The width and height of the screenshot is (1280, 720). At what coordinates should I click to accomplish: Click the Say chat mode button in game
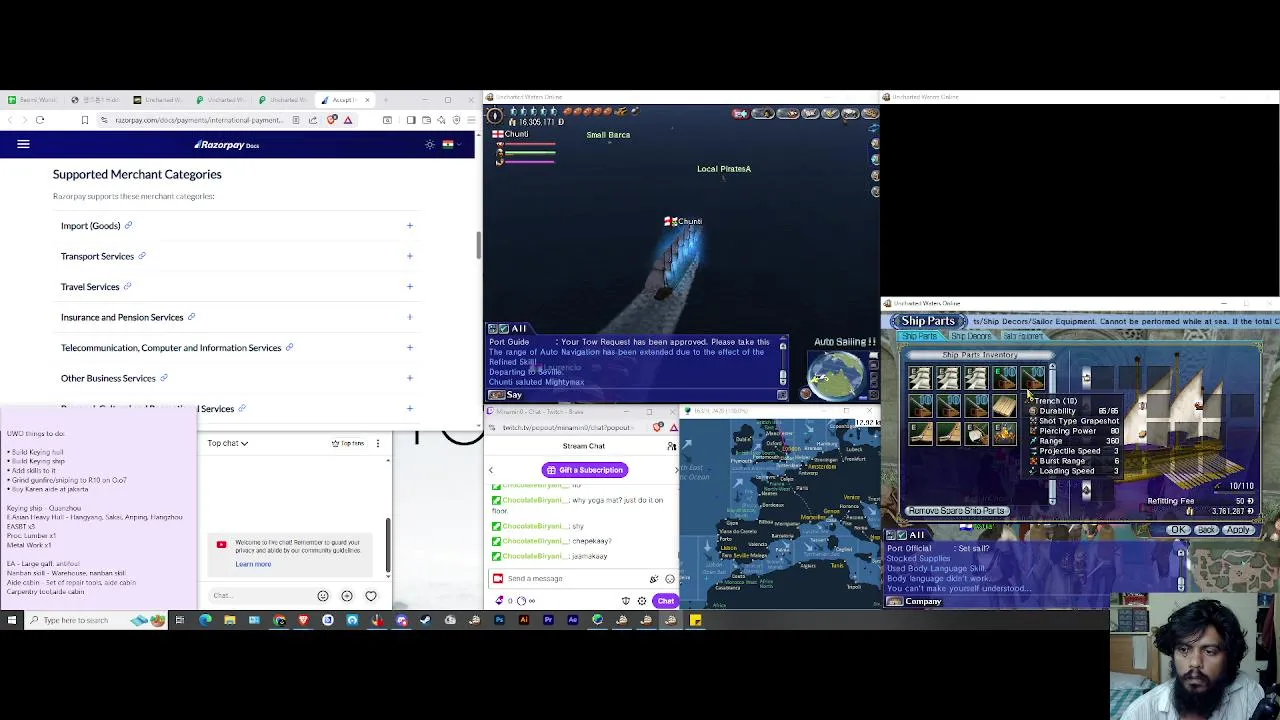[x=506, y=395]
